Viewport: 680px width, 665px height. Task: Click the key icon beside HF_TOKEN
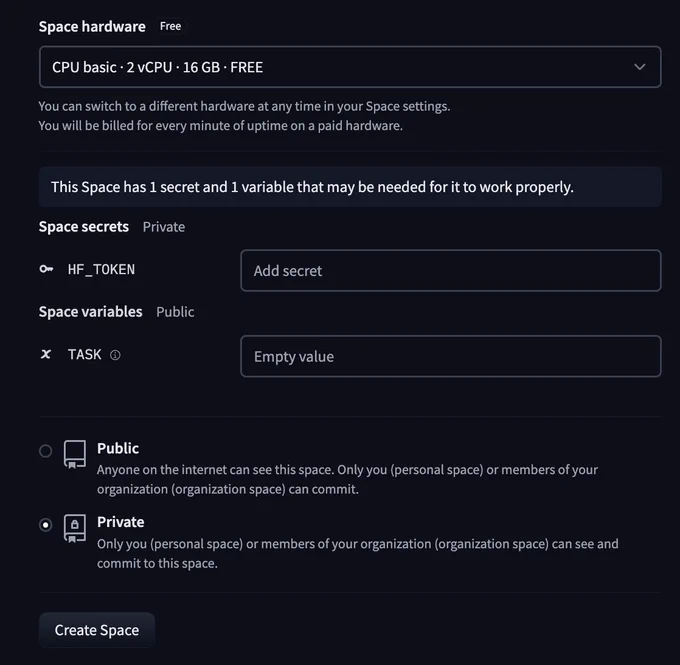[46, 269]
